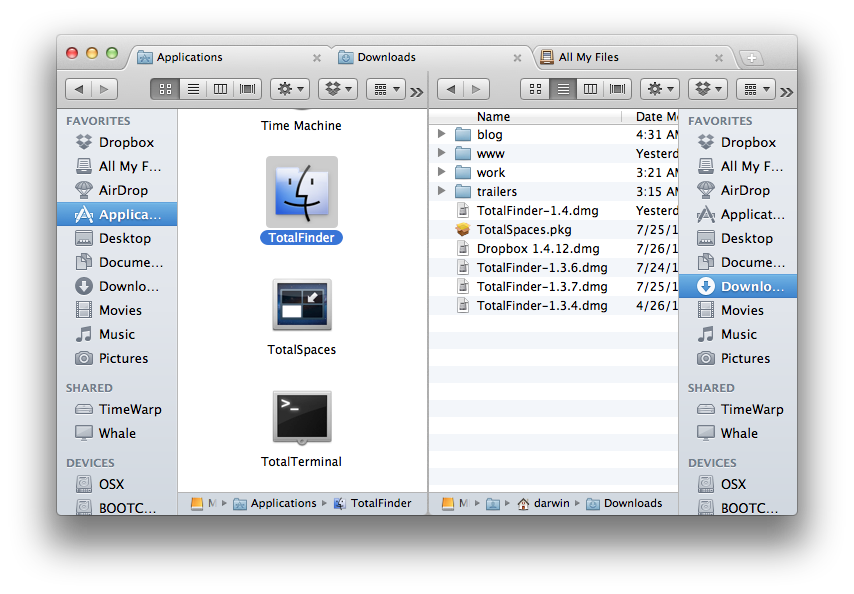Go back in the left pane
The height and width of the screenshot is (594, 854).
pyautogui.click(x=79, y=89)
